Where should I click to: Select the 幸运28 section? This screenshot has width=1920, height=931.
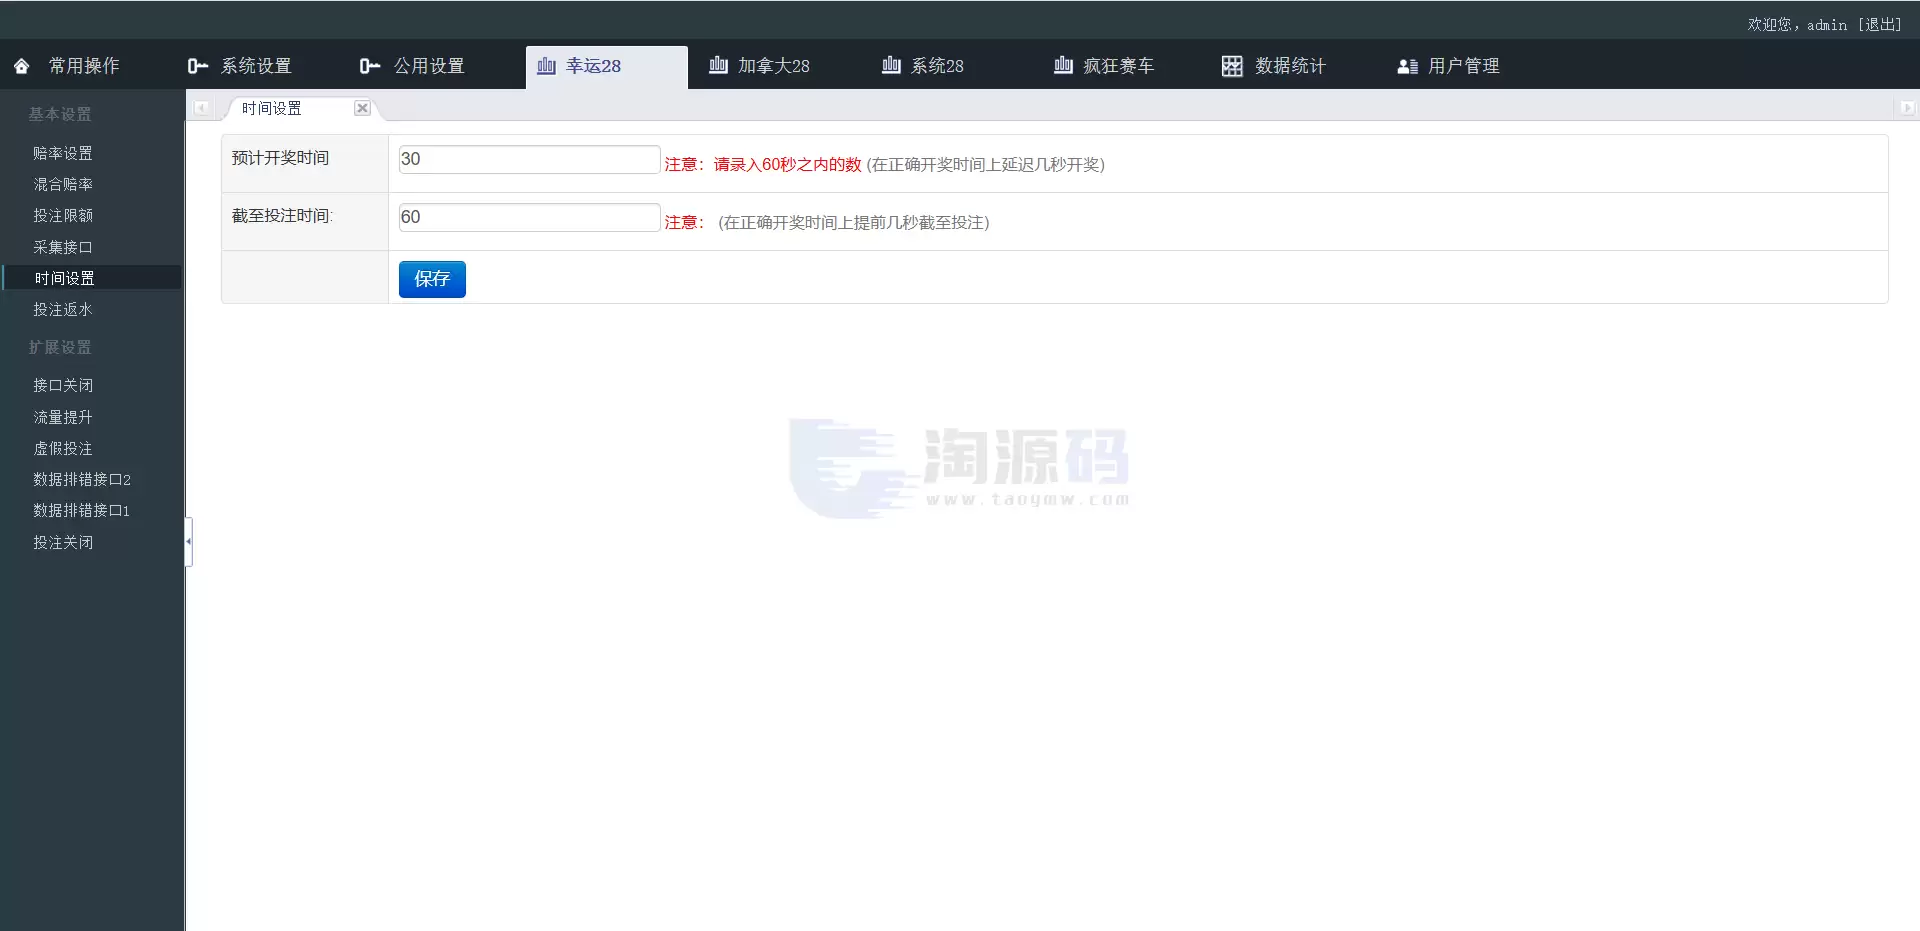pyautogui.click(x=607, y=66)
